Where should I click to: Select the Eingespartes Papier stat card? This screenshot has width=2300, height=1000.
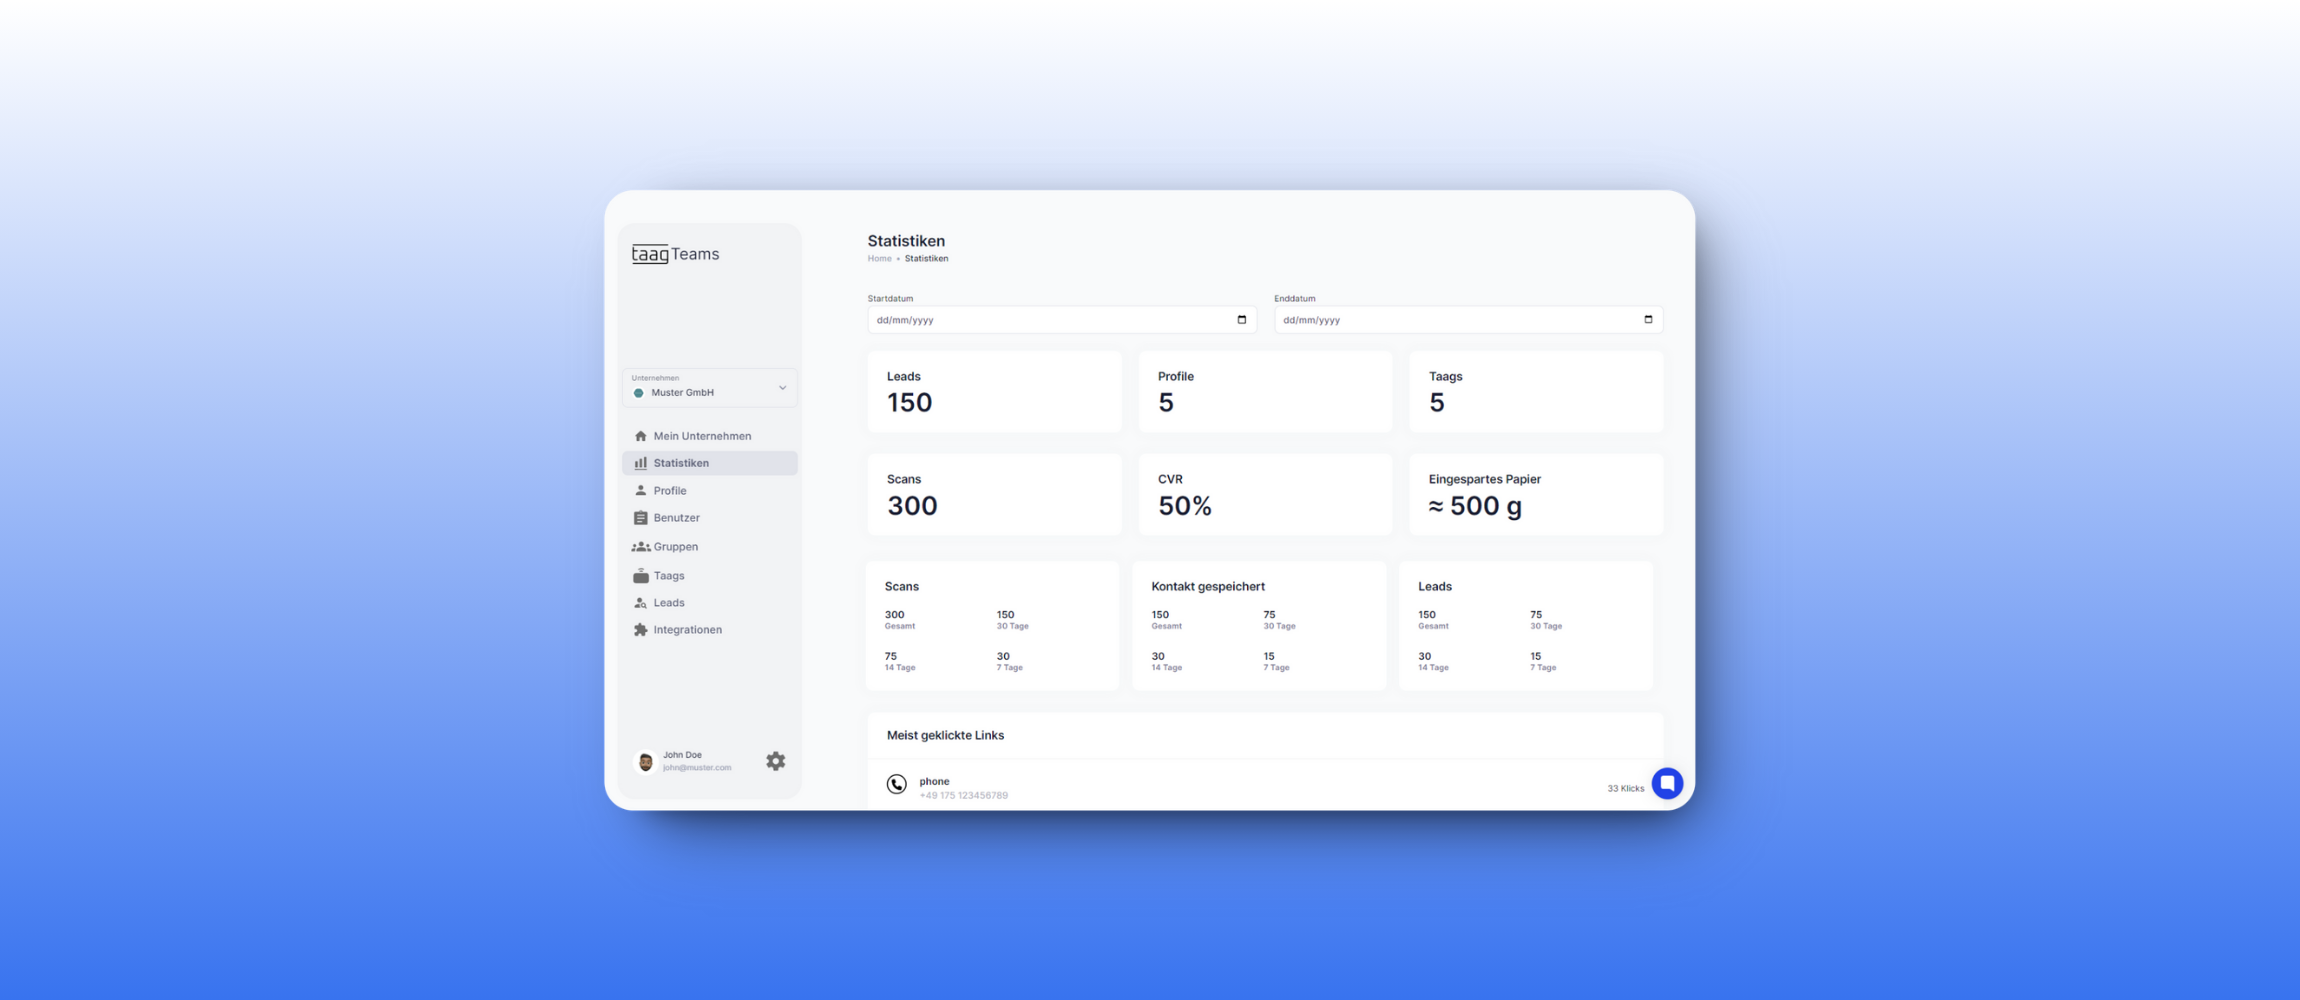(1535, 494)
